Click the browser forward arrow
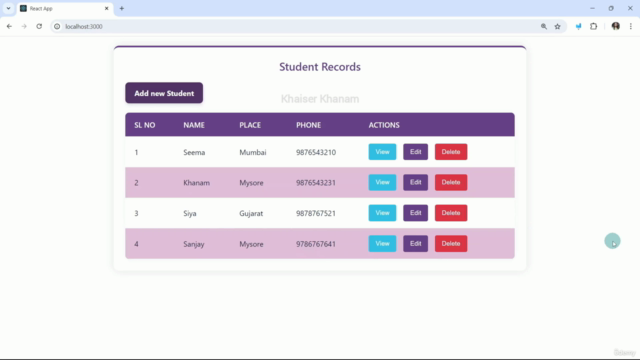Viewport: 640px width, 360px height. point(24,27)
